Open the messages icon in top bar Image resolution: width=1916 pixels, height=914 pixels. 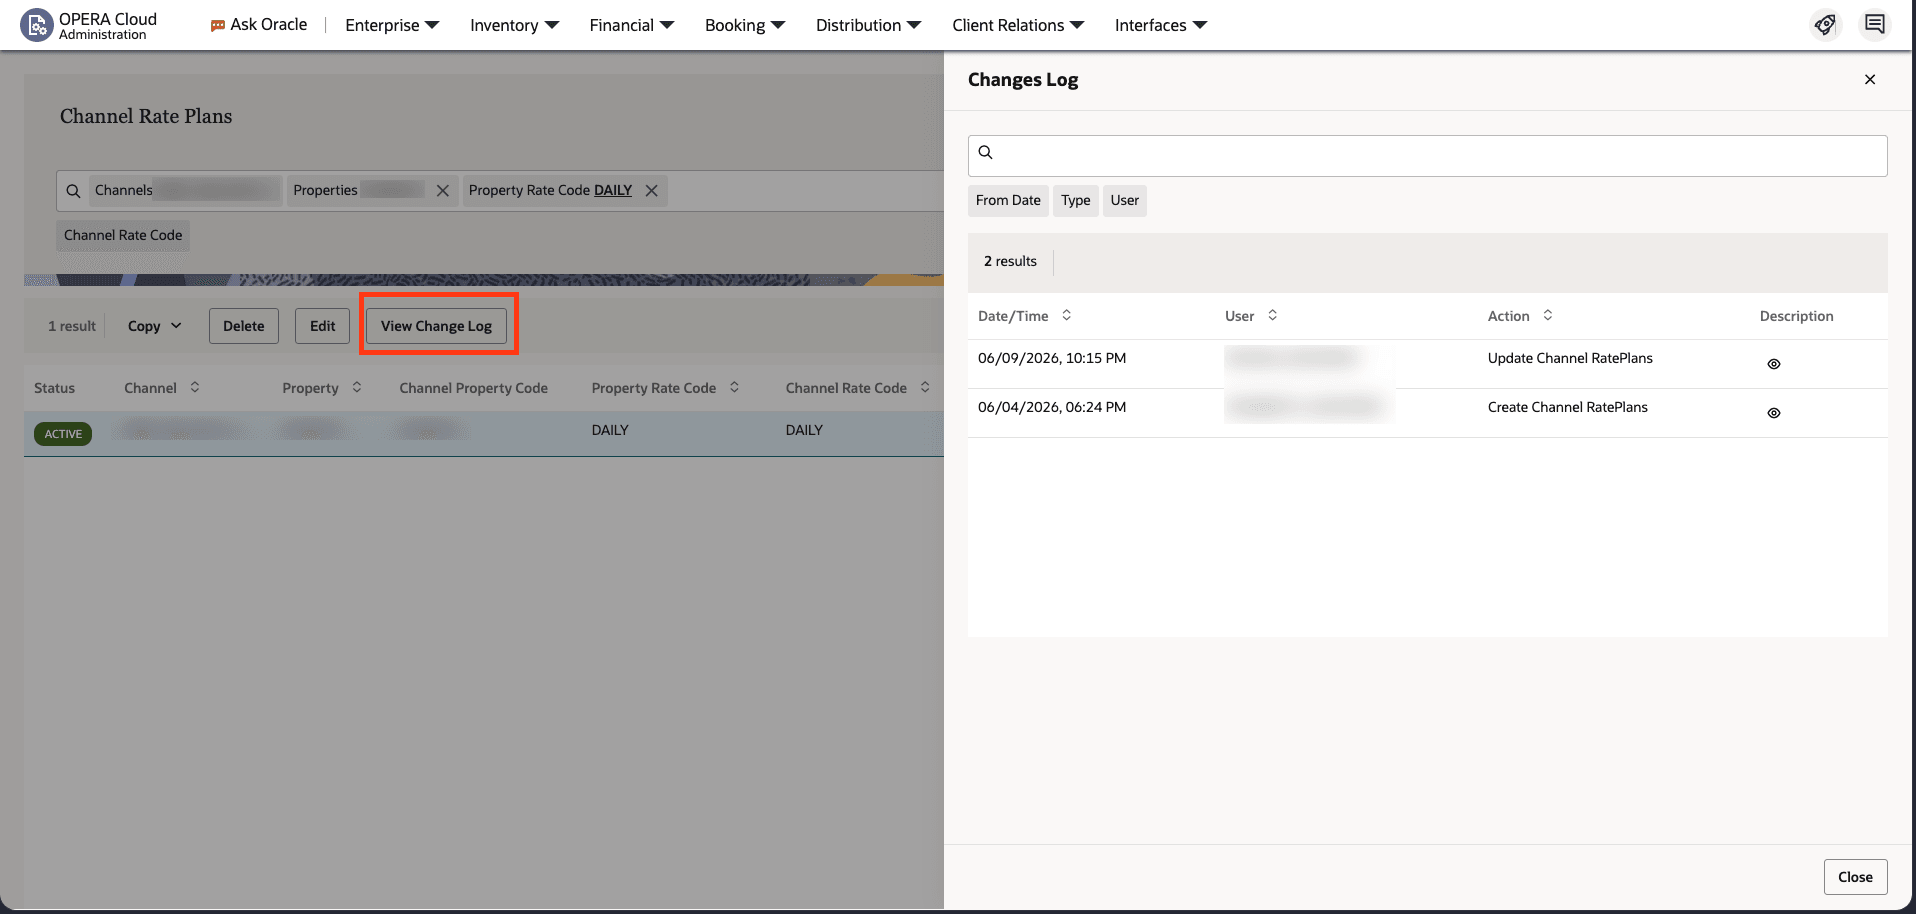[1875, 25]
